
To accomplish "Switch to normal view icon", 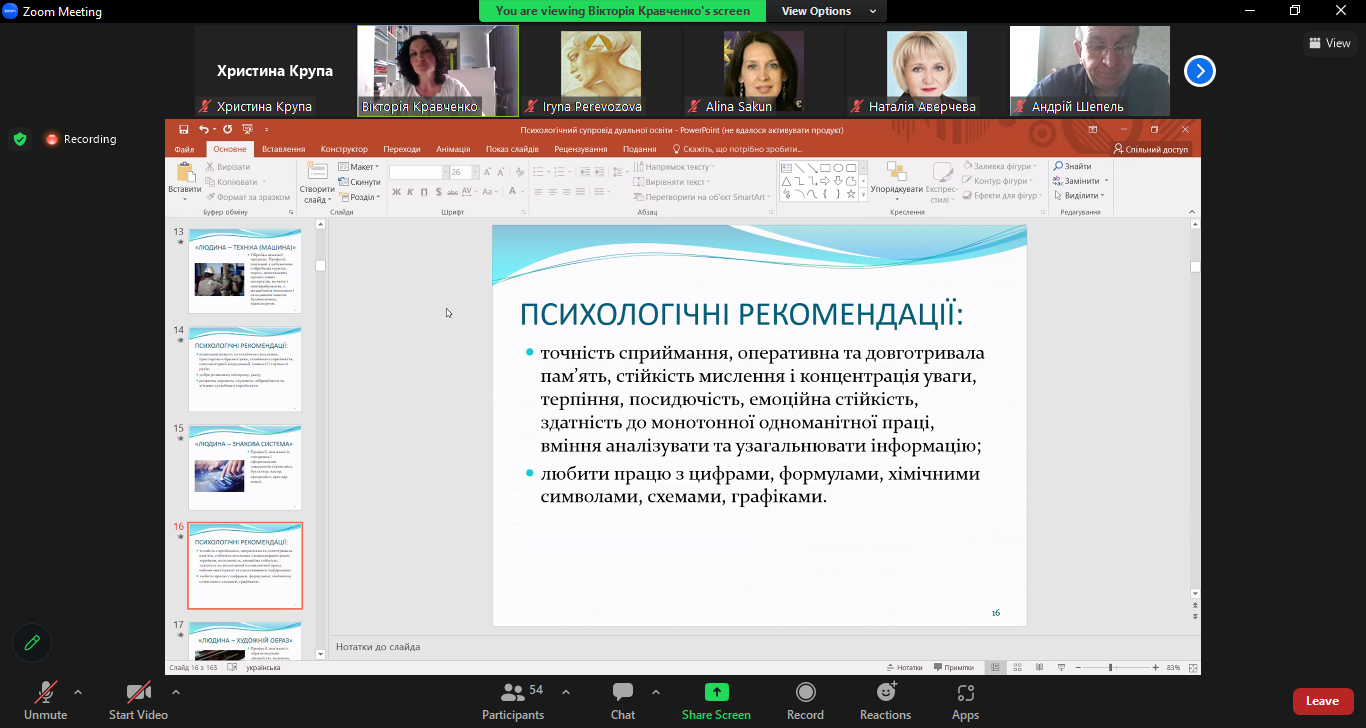I will pos(996,667).
